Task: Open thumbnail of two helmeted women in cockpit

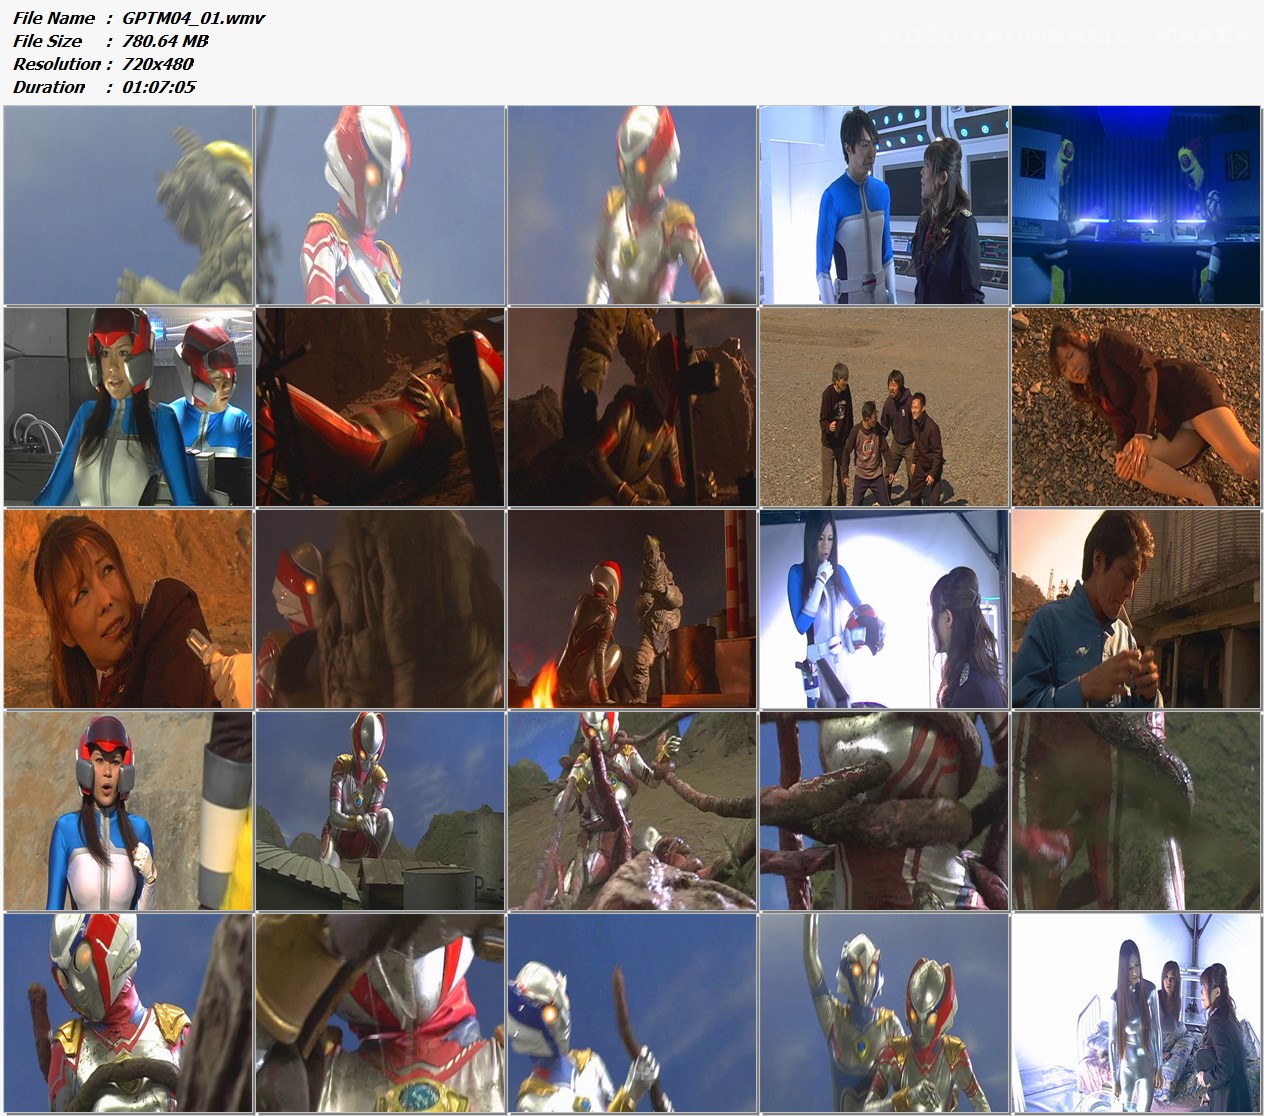Action: 129,407
